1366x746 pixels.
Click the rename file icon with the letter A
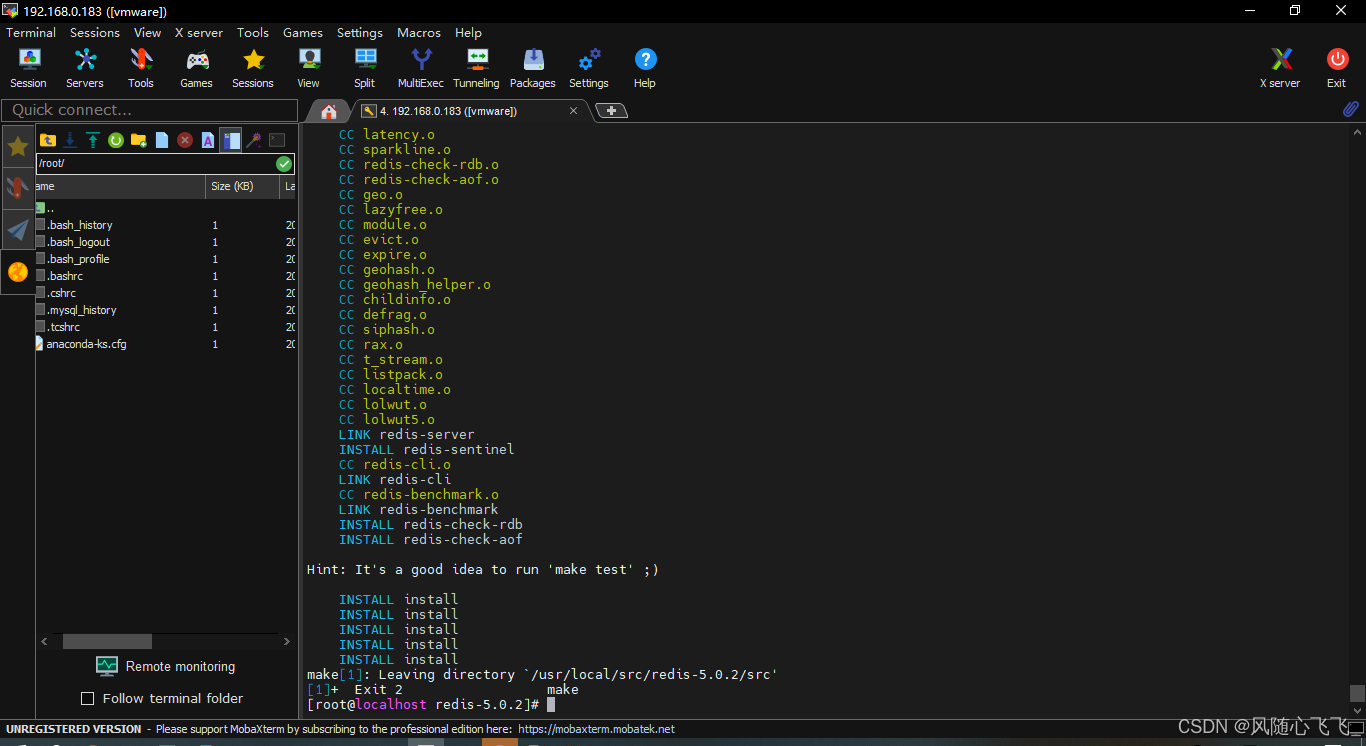(208, 140)
